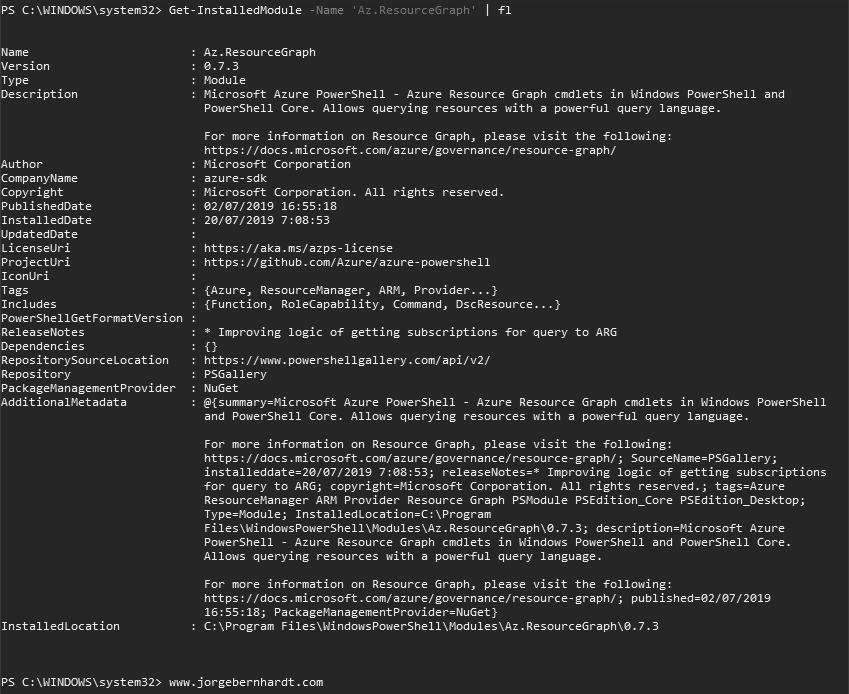Click the docs.microsoft.com URL in the Description field
Screen dimensions: 849x694
pyautogui.click(x=409, y=150)
